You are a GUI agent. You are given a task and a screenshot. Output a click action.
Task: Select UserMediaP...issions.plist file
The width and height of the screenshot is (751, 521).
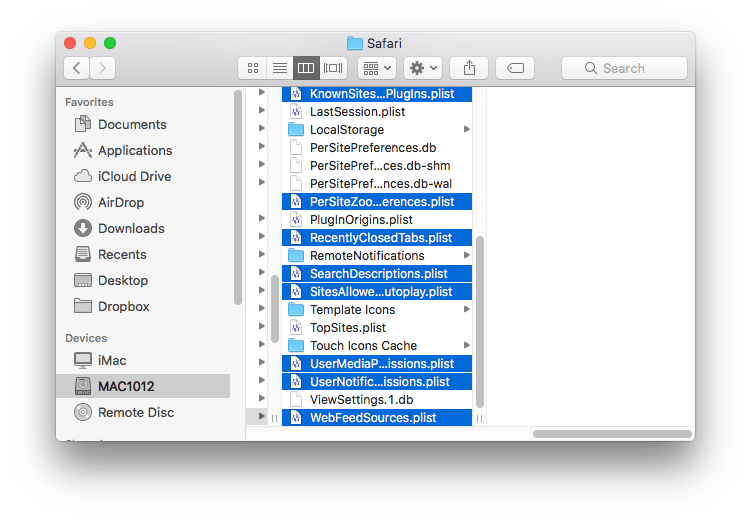[x=377, y=363]
